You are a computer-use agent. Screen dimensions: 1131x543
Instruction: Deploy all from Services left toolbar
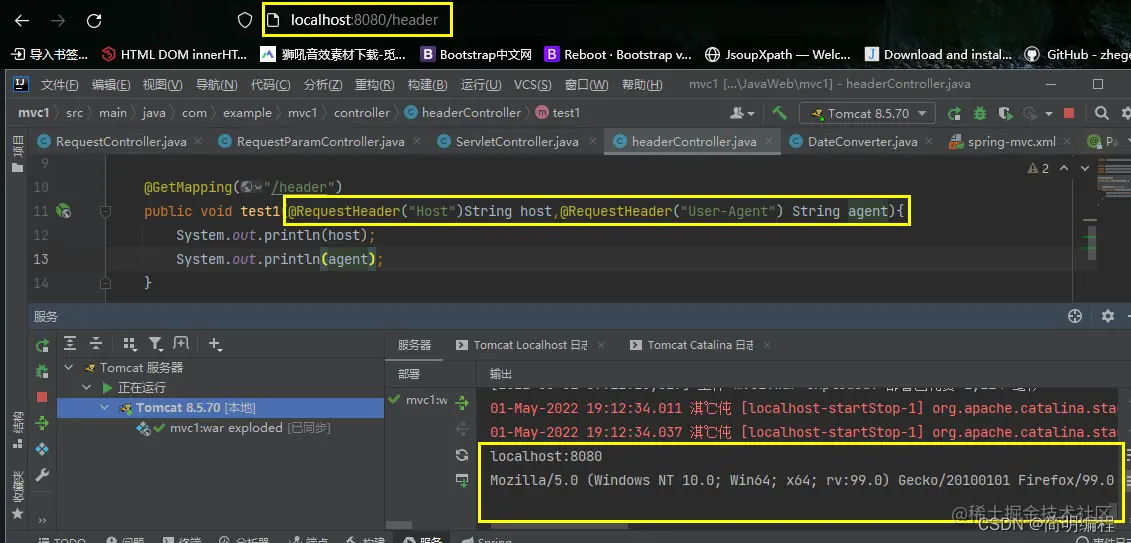(x=42, y=423)
